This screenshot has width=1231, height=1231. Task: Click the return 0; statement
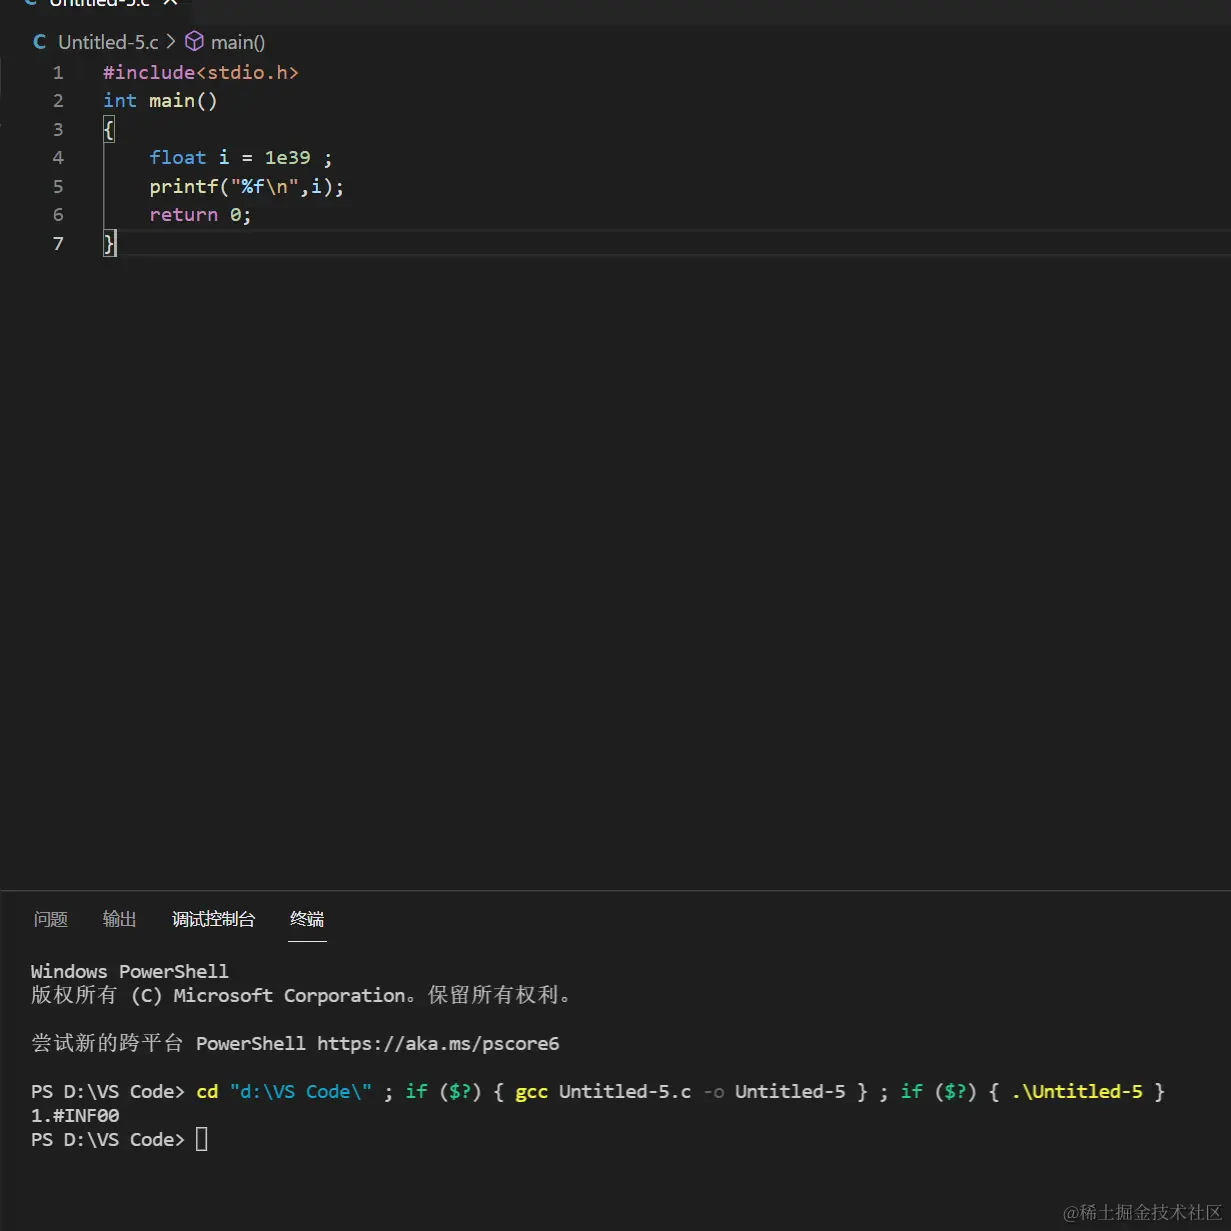pyautogui.click(x=200, y=214)
